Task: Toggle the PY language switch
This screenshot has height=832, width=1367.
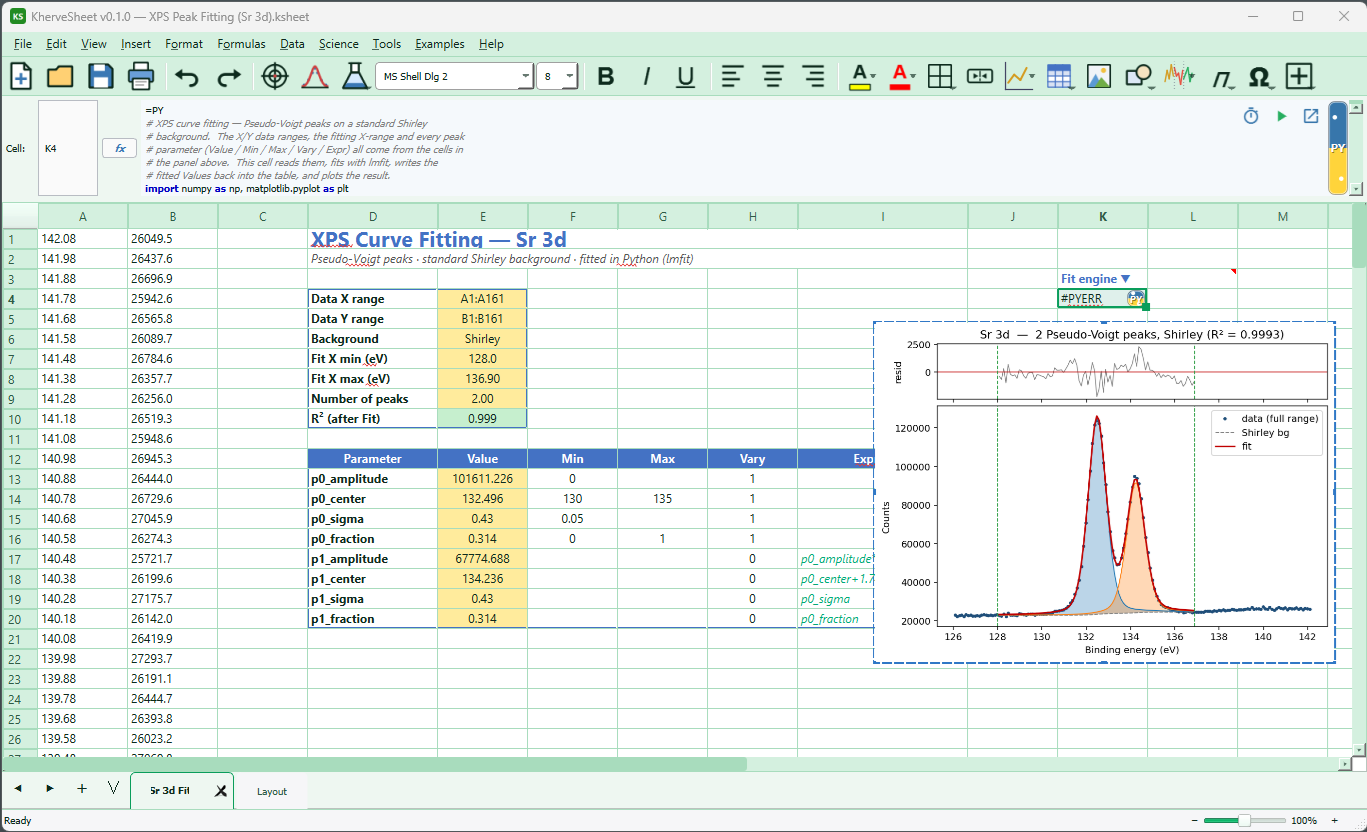Action: coord(1338,147)
